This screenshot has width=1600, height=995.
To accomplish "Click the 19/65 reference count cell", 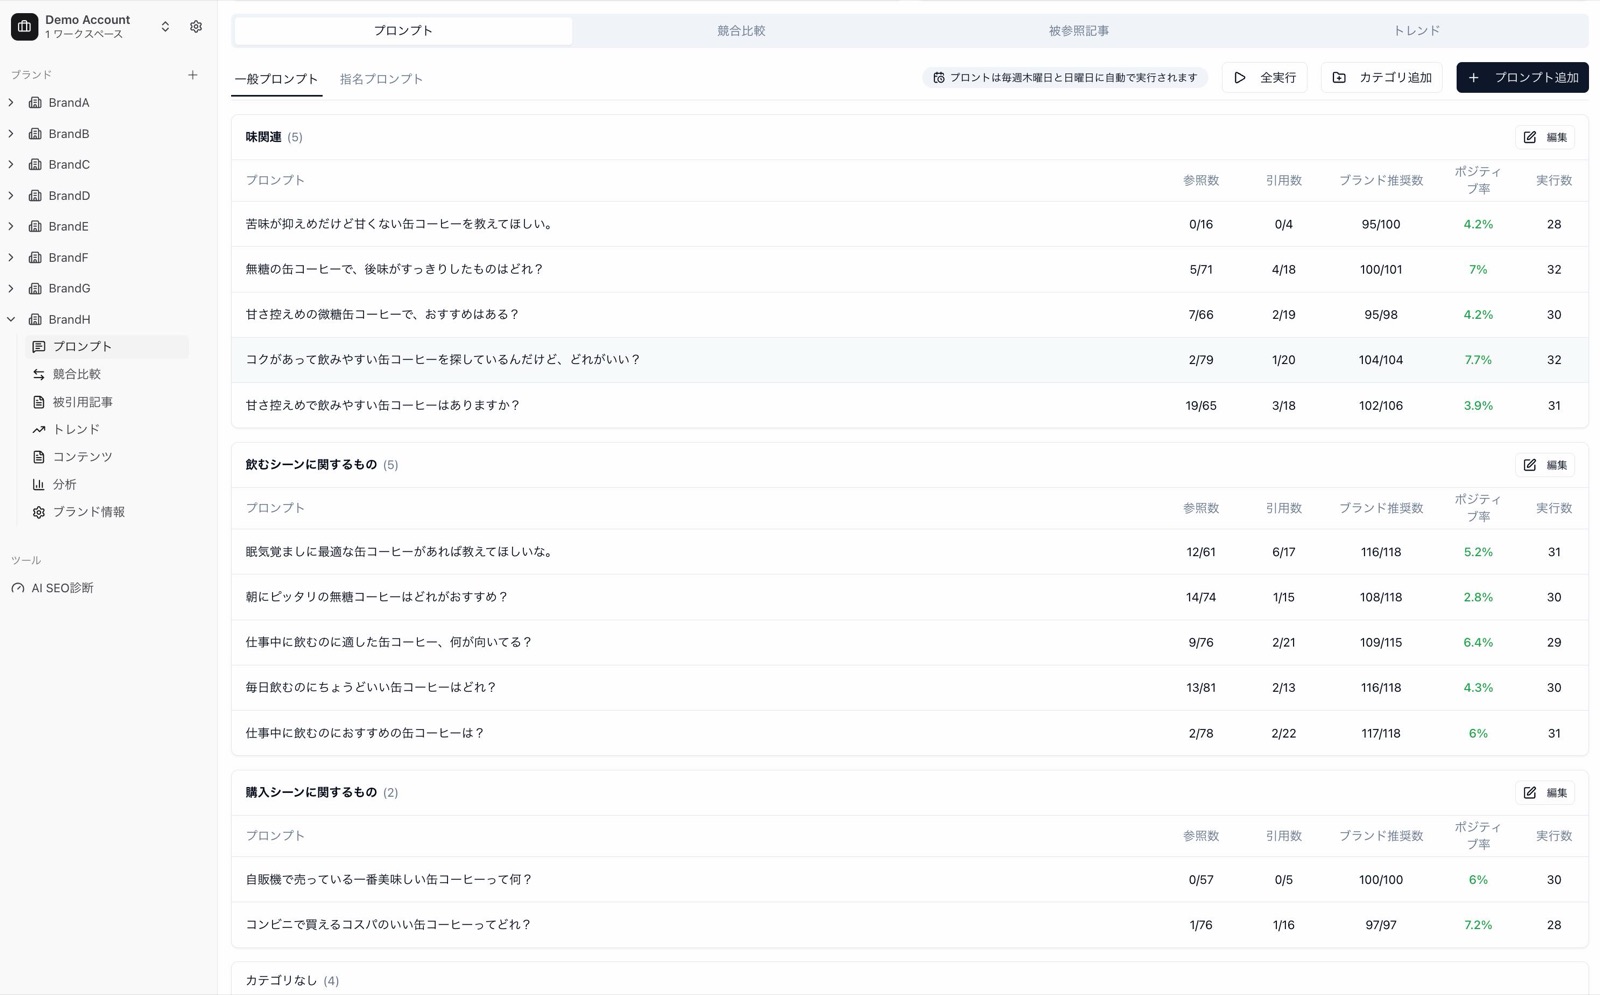I will 1201,406.
